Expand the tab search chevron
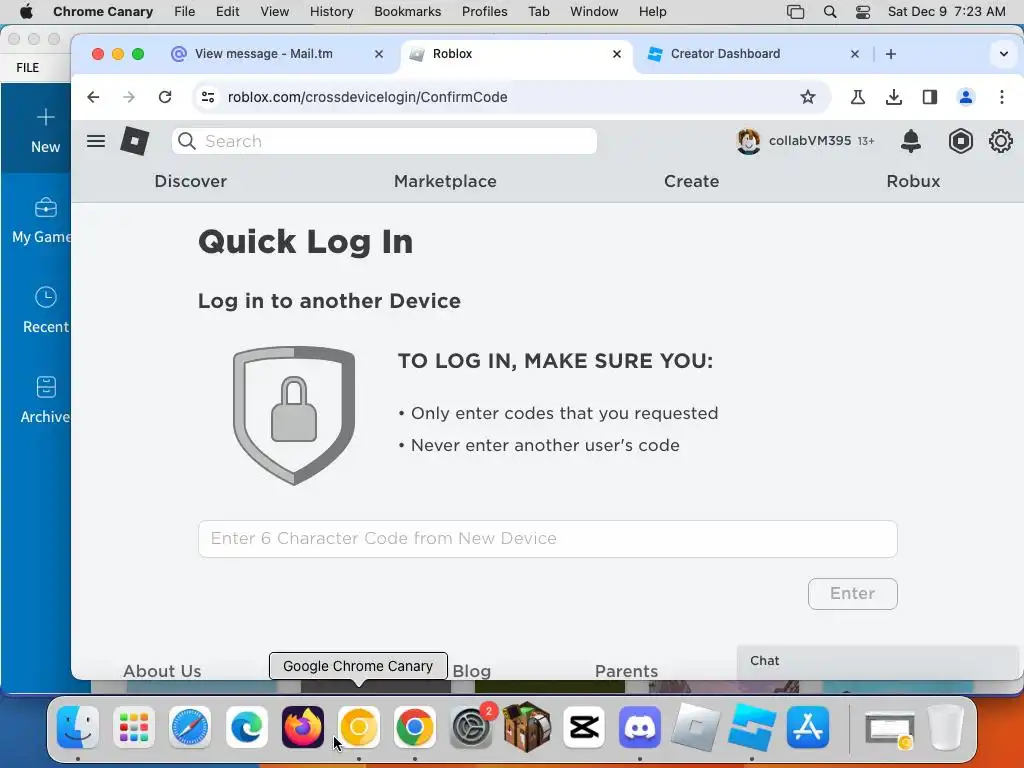Image resolution: width=1024 pixels, height=768 pixels. (x=1004, y=54)
